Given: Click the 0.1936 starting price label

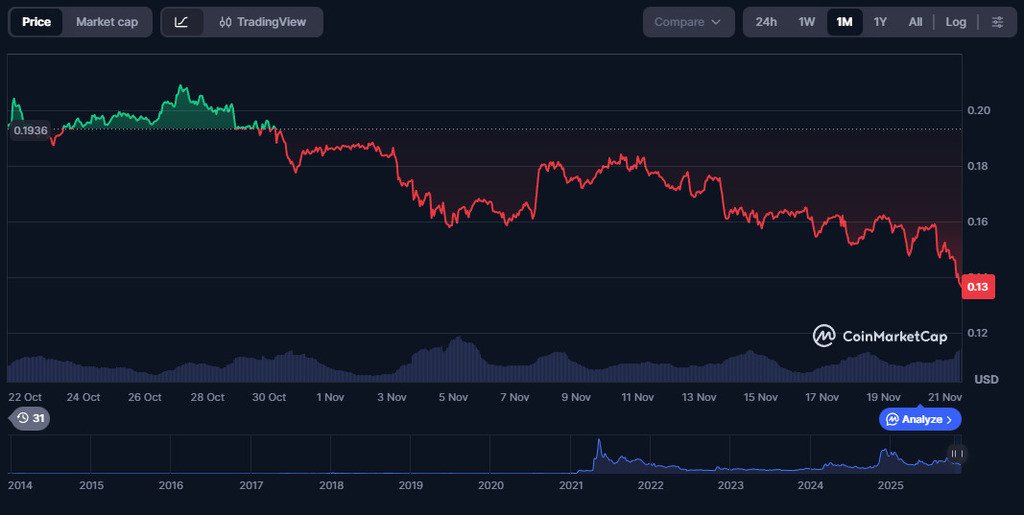Looking at the screenshot, I should [x=30, y=131].
